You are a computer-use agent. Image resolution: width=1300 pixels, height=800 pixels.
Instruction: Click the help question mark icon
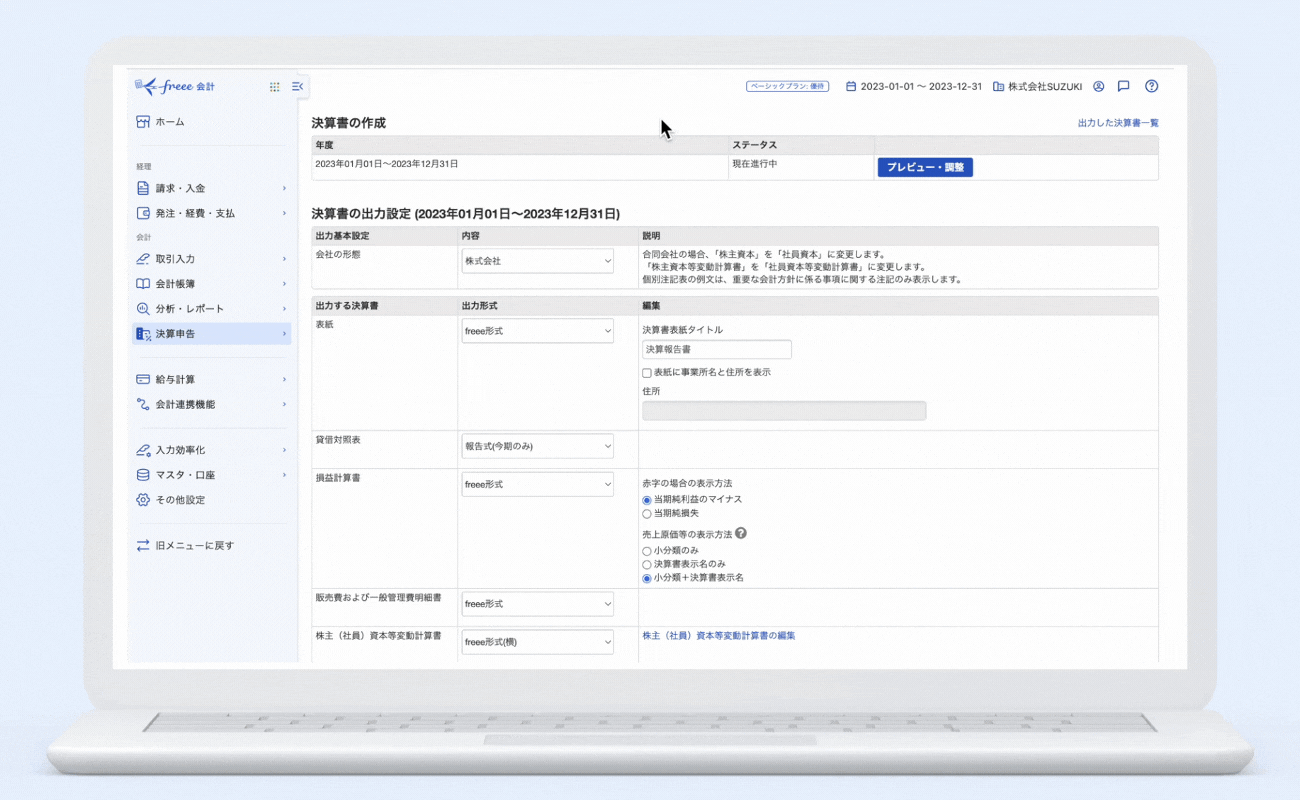click(1151, 87)
